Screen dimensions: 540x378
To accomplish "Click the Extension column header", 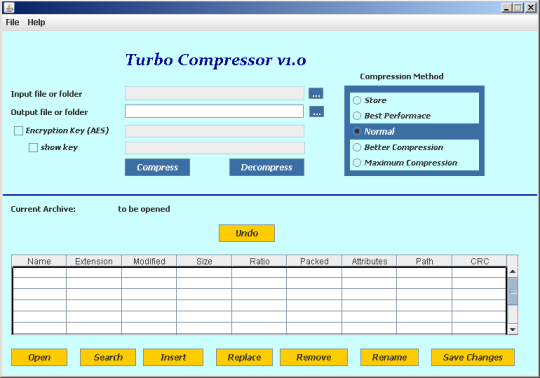I will point(94,261).
